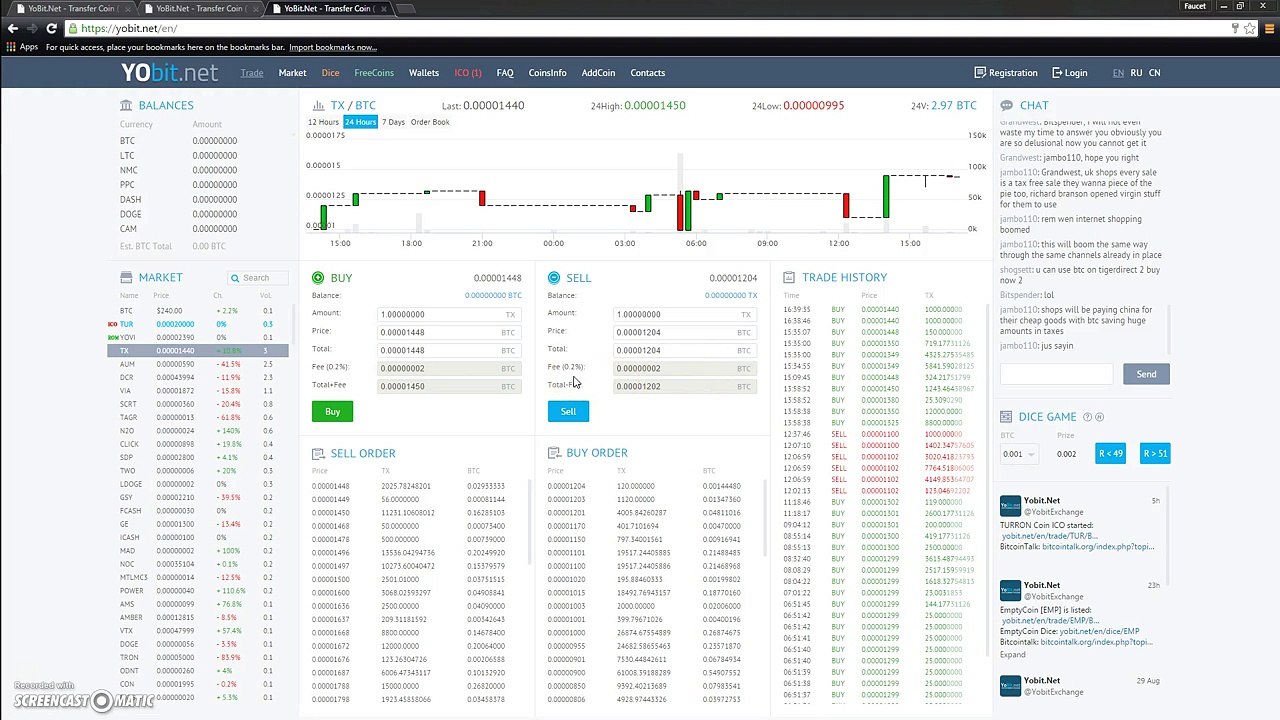The height and width of the screenshot is (720, 1280).
Task: Bet dice on R < 49
Action: click(x=1110, y=454)
